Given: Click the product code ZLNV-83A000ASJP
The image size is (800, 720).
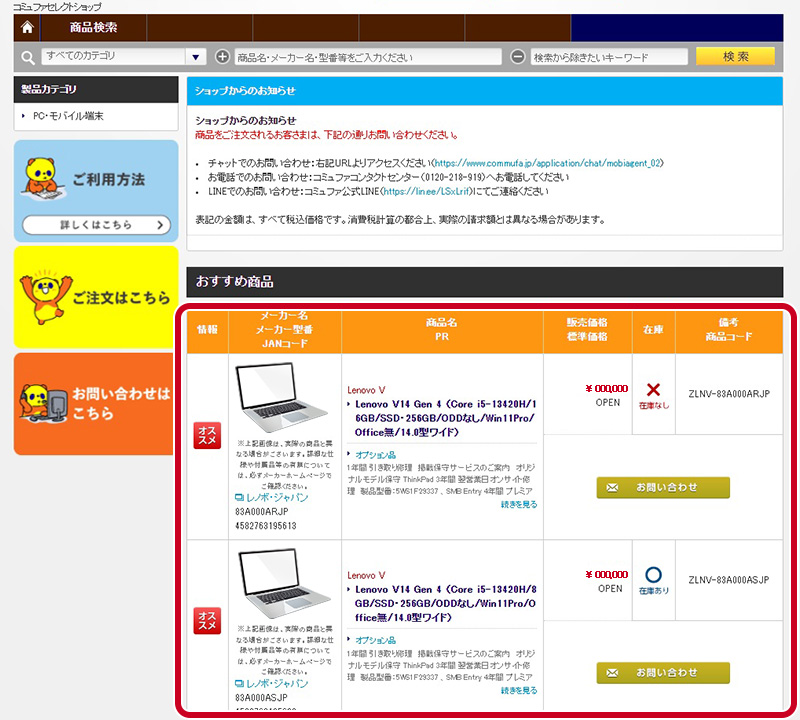Looking at the screenshot, I should 729,580.
